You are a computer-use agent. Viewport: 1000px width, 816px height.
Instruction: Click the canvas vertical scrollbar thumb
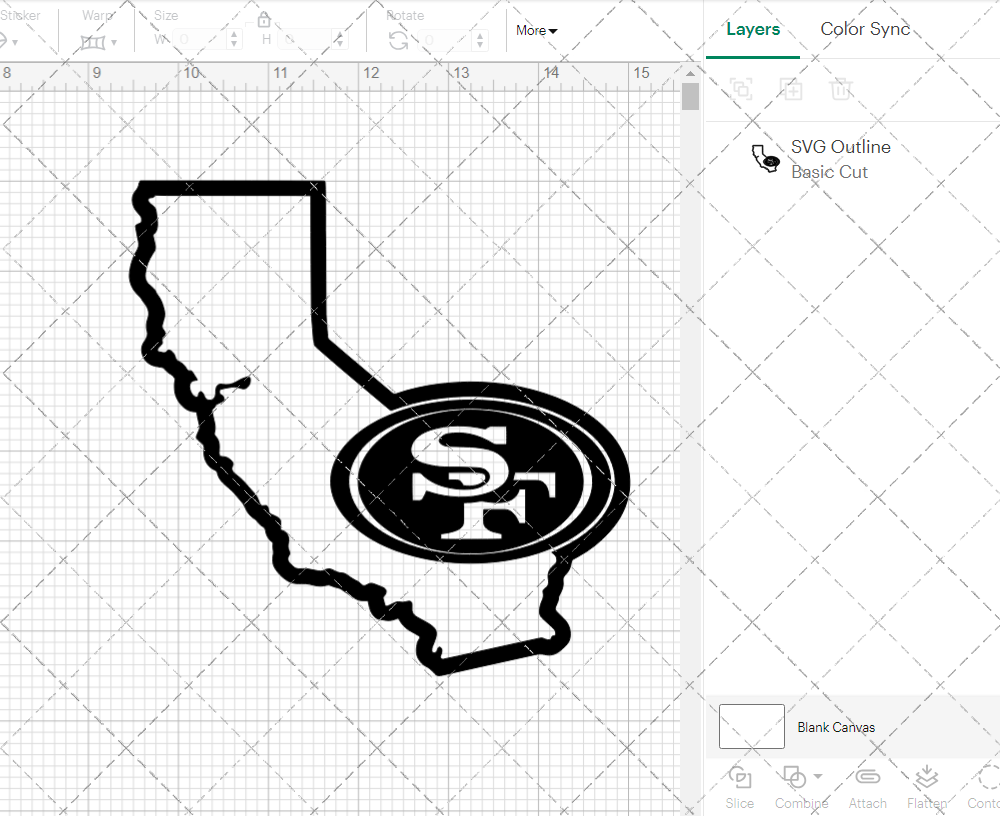(690, 97)
